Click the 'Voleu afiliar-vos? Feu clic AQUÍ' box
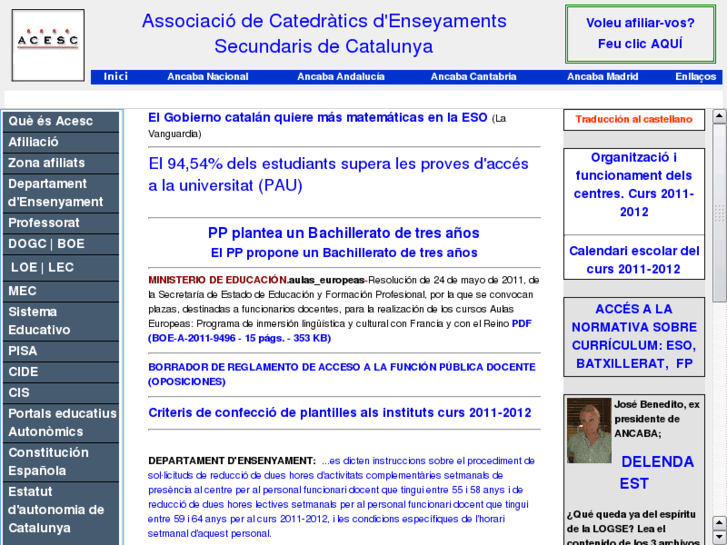Viewport: 727px width, 545px height. 640,34
